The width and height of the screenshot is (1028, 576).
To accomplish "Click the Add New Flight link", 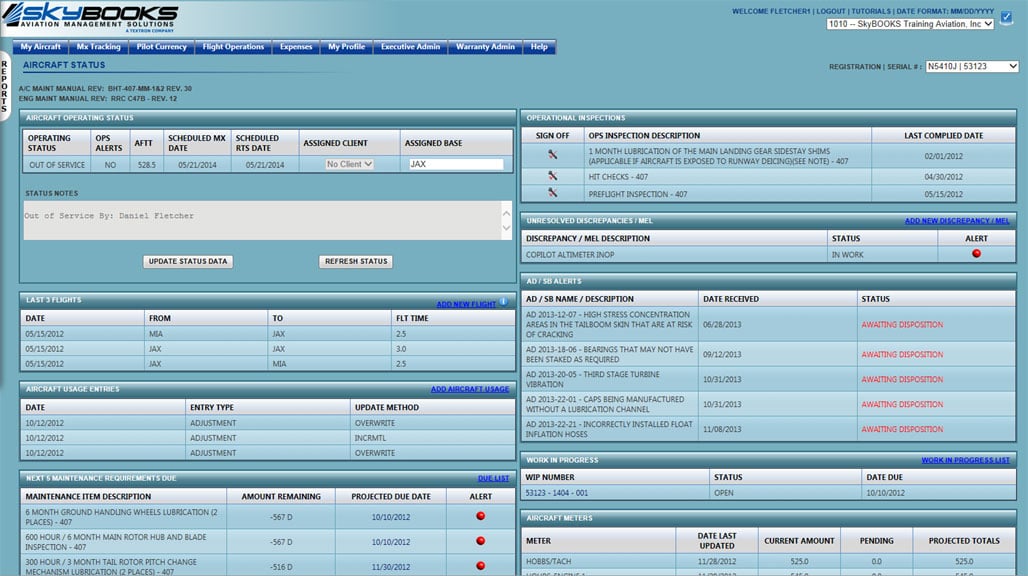I will pos(466,304).
